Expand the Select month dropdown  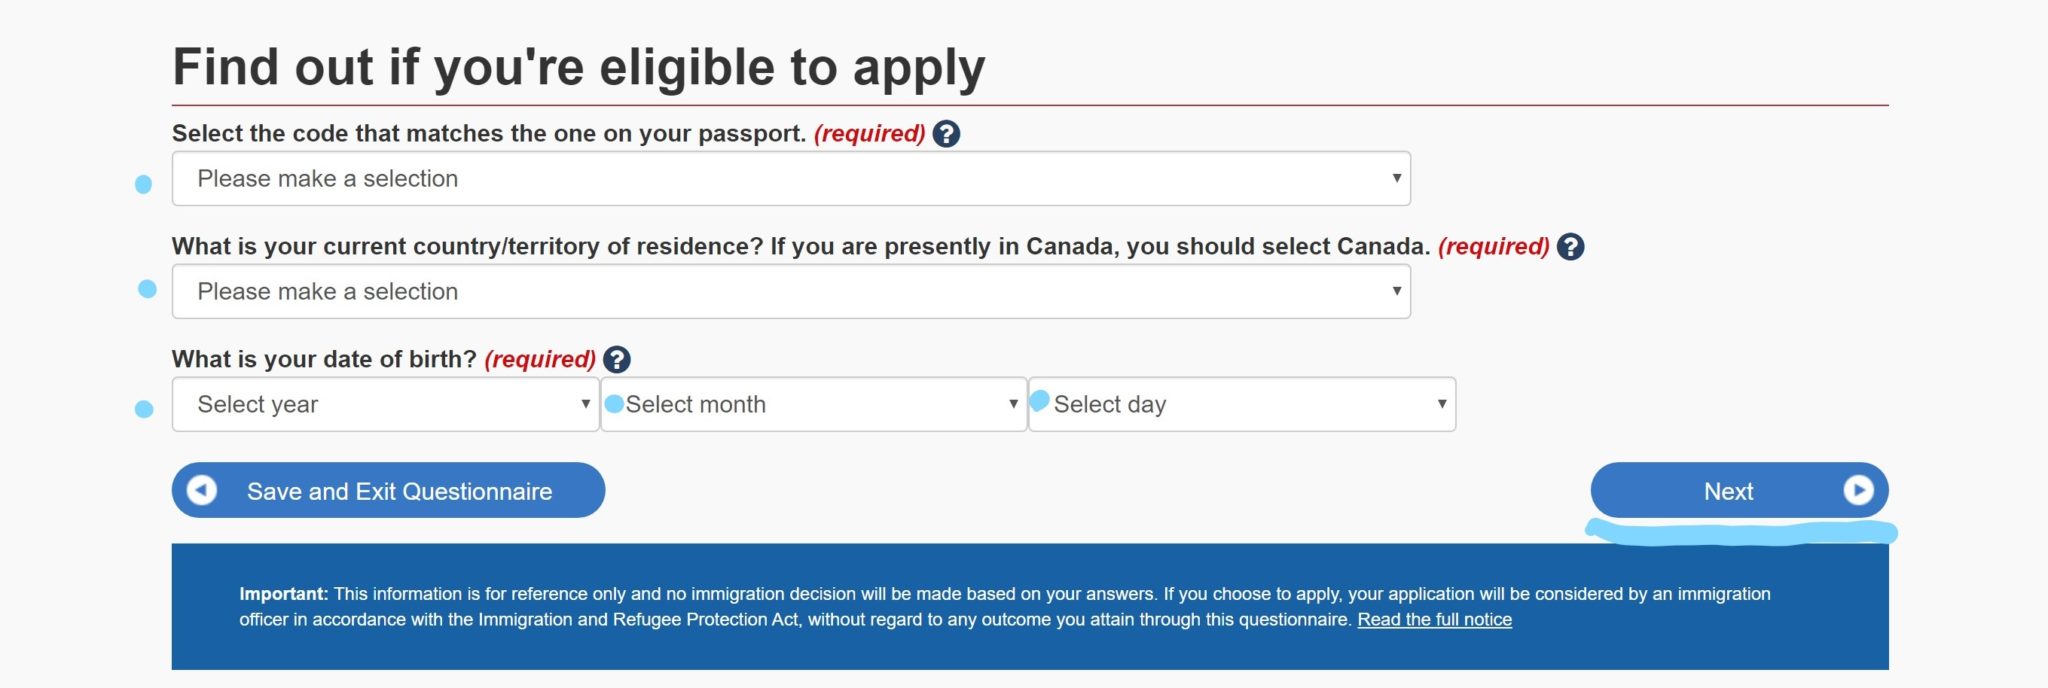(813, 405)
